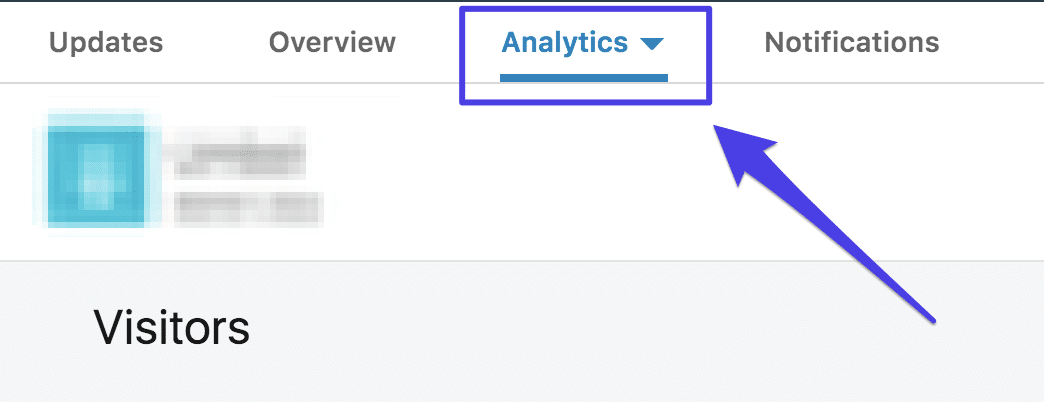
Task: Go to the Notifications tab
Action: (851, 43)
